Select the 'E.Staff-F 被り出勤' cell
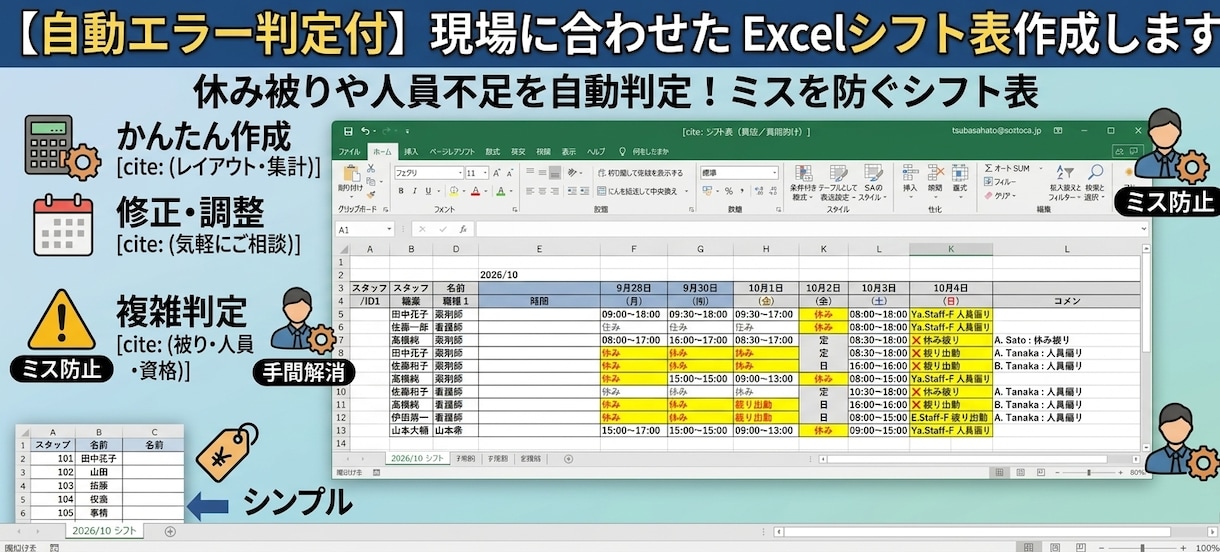Viewport: 1220px width, 552px height. coord(950,417)
